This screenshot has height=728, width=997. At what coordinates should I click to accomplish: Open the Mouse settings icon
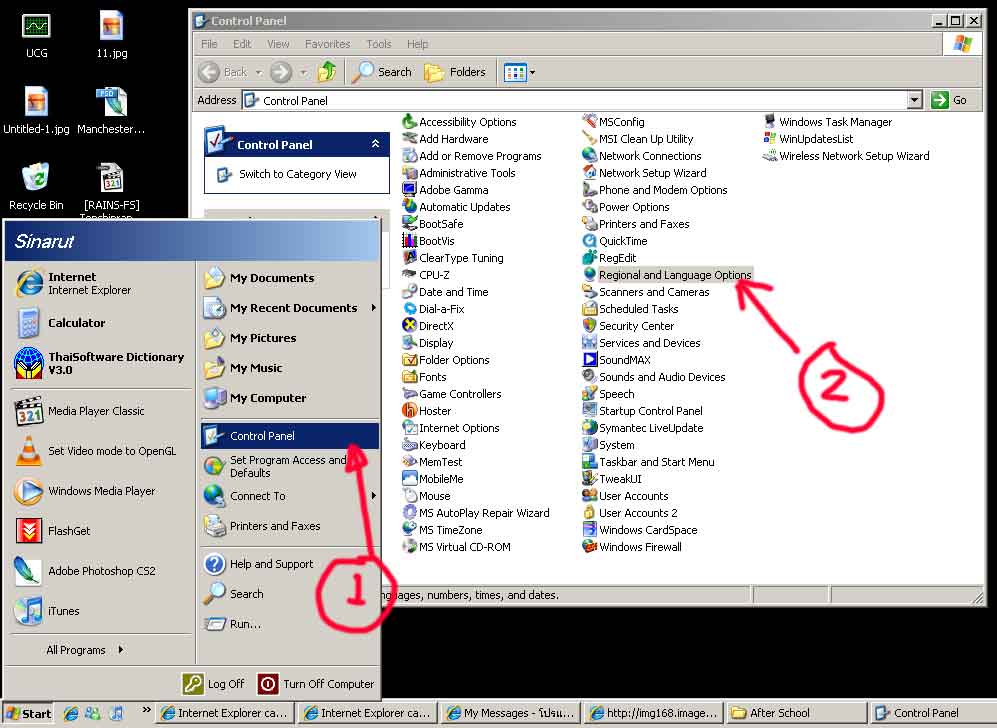click(427, 496)
